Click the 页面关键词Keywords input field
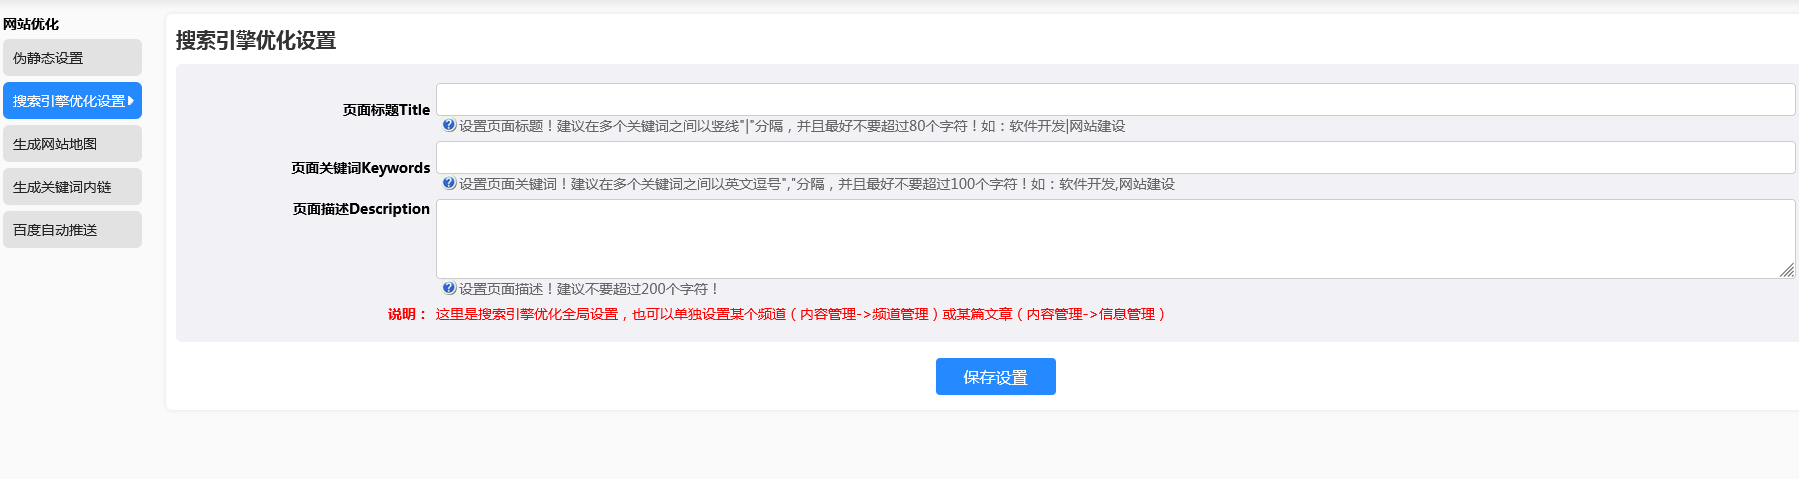This screenshot has height=479, width=1799. point(1115,158)
